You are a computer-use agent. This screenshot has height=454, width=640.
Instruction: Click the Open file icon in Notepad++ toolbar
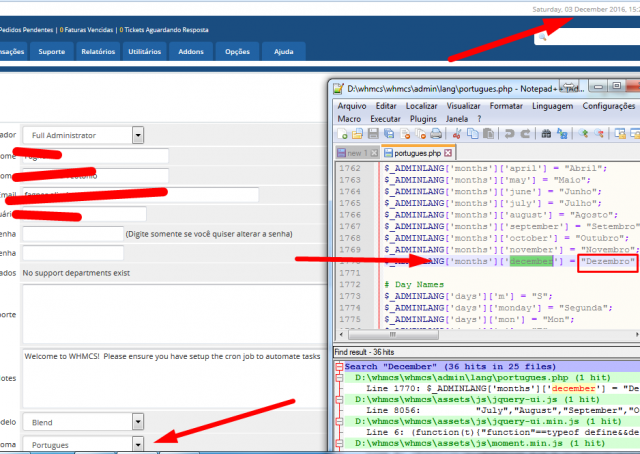tap(357, 134)
